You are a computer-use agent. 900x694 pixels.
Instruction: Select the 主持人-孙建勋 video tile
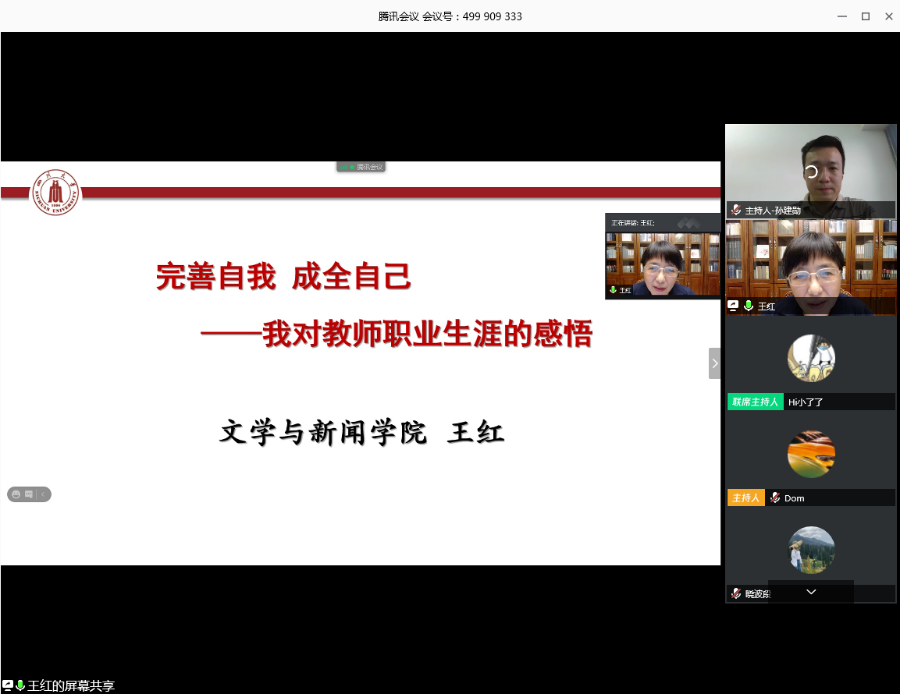810,171
